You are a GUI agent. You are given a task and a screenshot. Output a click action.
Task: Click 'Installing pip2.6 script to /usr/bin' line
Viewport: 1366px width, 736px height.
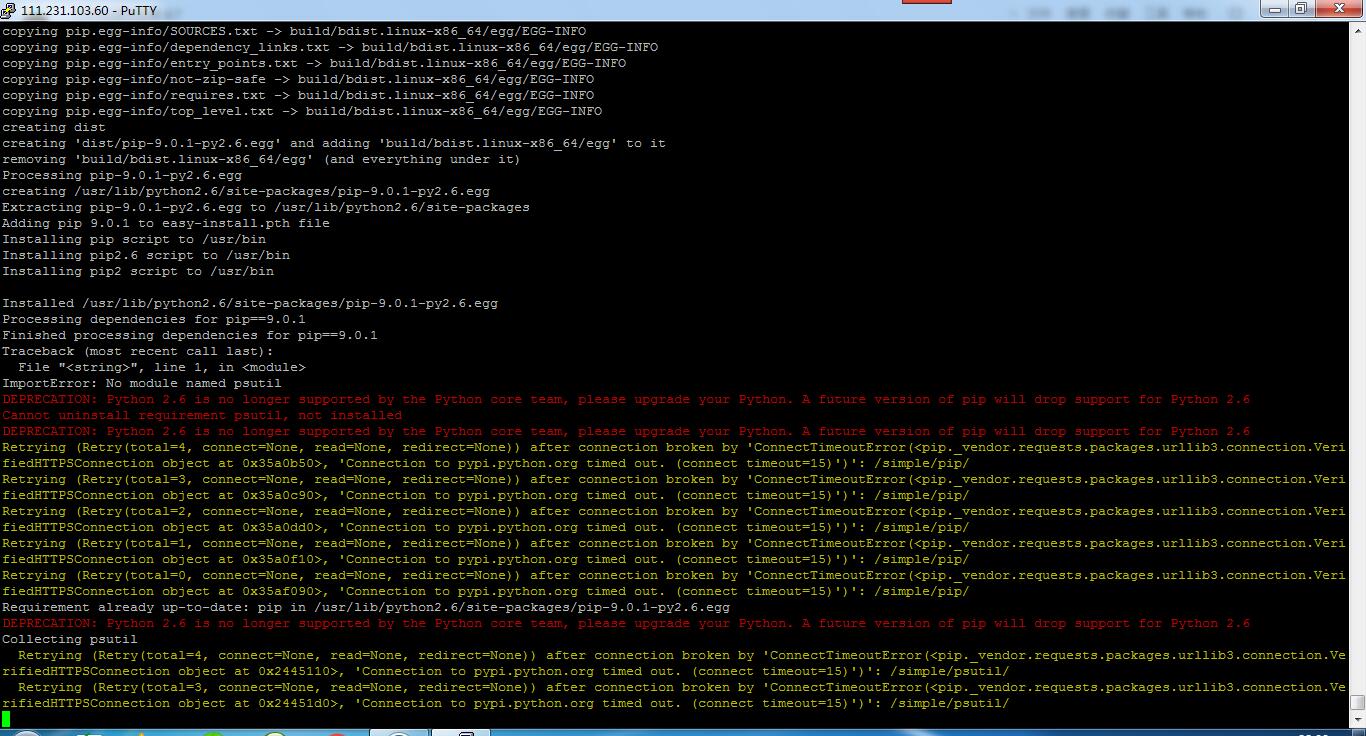(146, 255)
